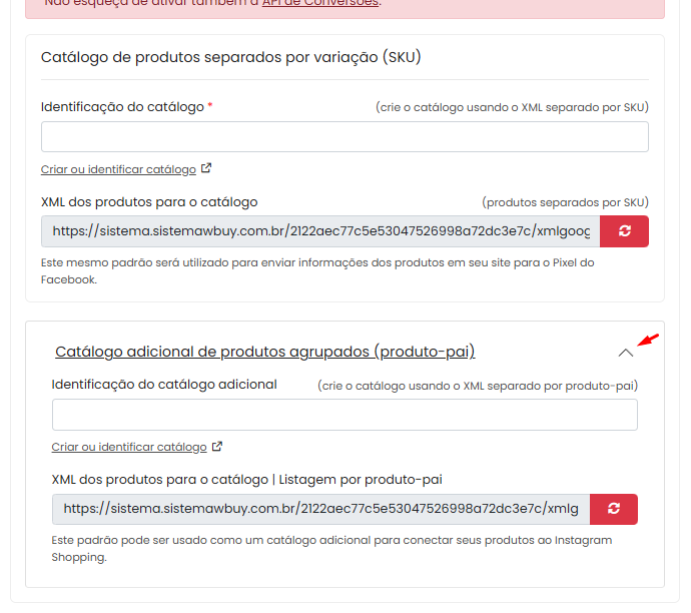Click the 'Catálogo de produtos separados por variação' heading
The height and width of the screenshot is (613, 691).
click(230, 57)
